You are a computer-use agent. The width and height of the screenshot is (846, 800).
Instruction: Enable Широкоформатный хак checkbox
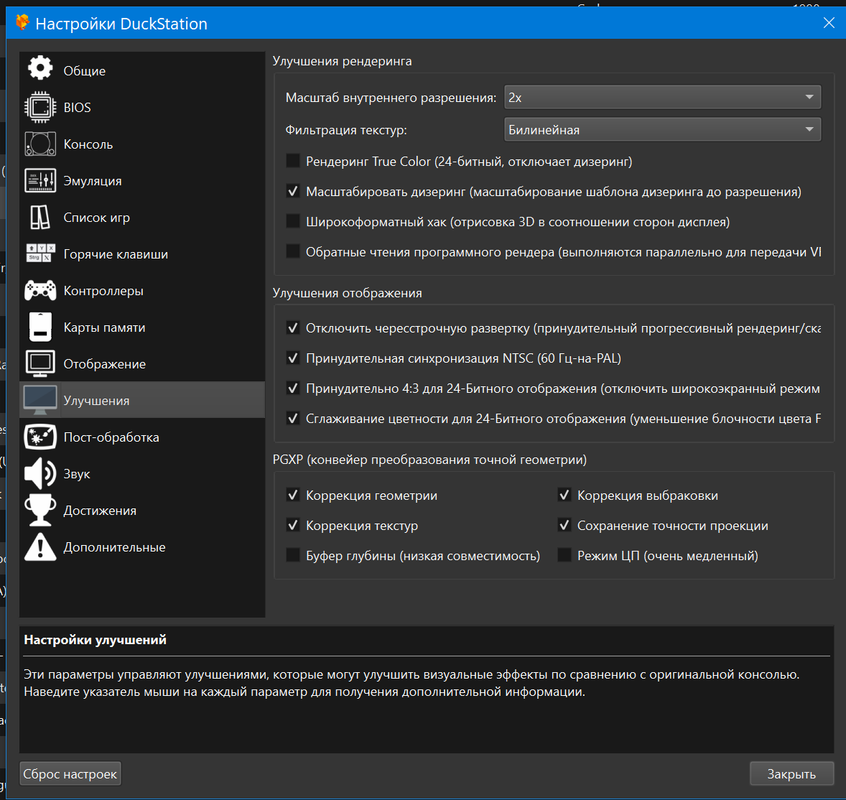293,221
